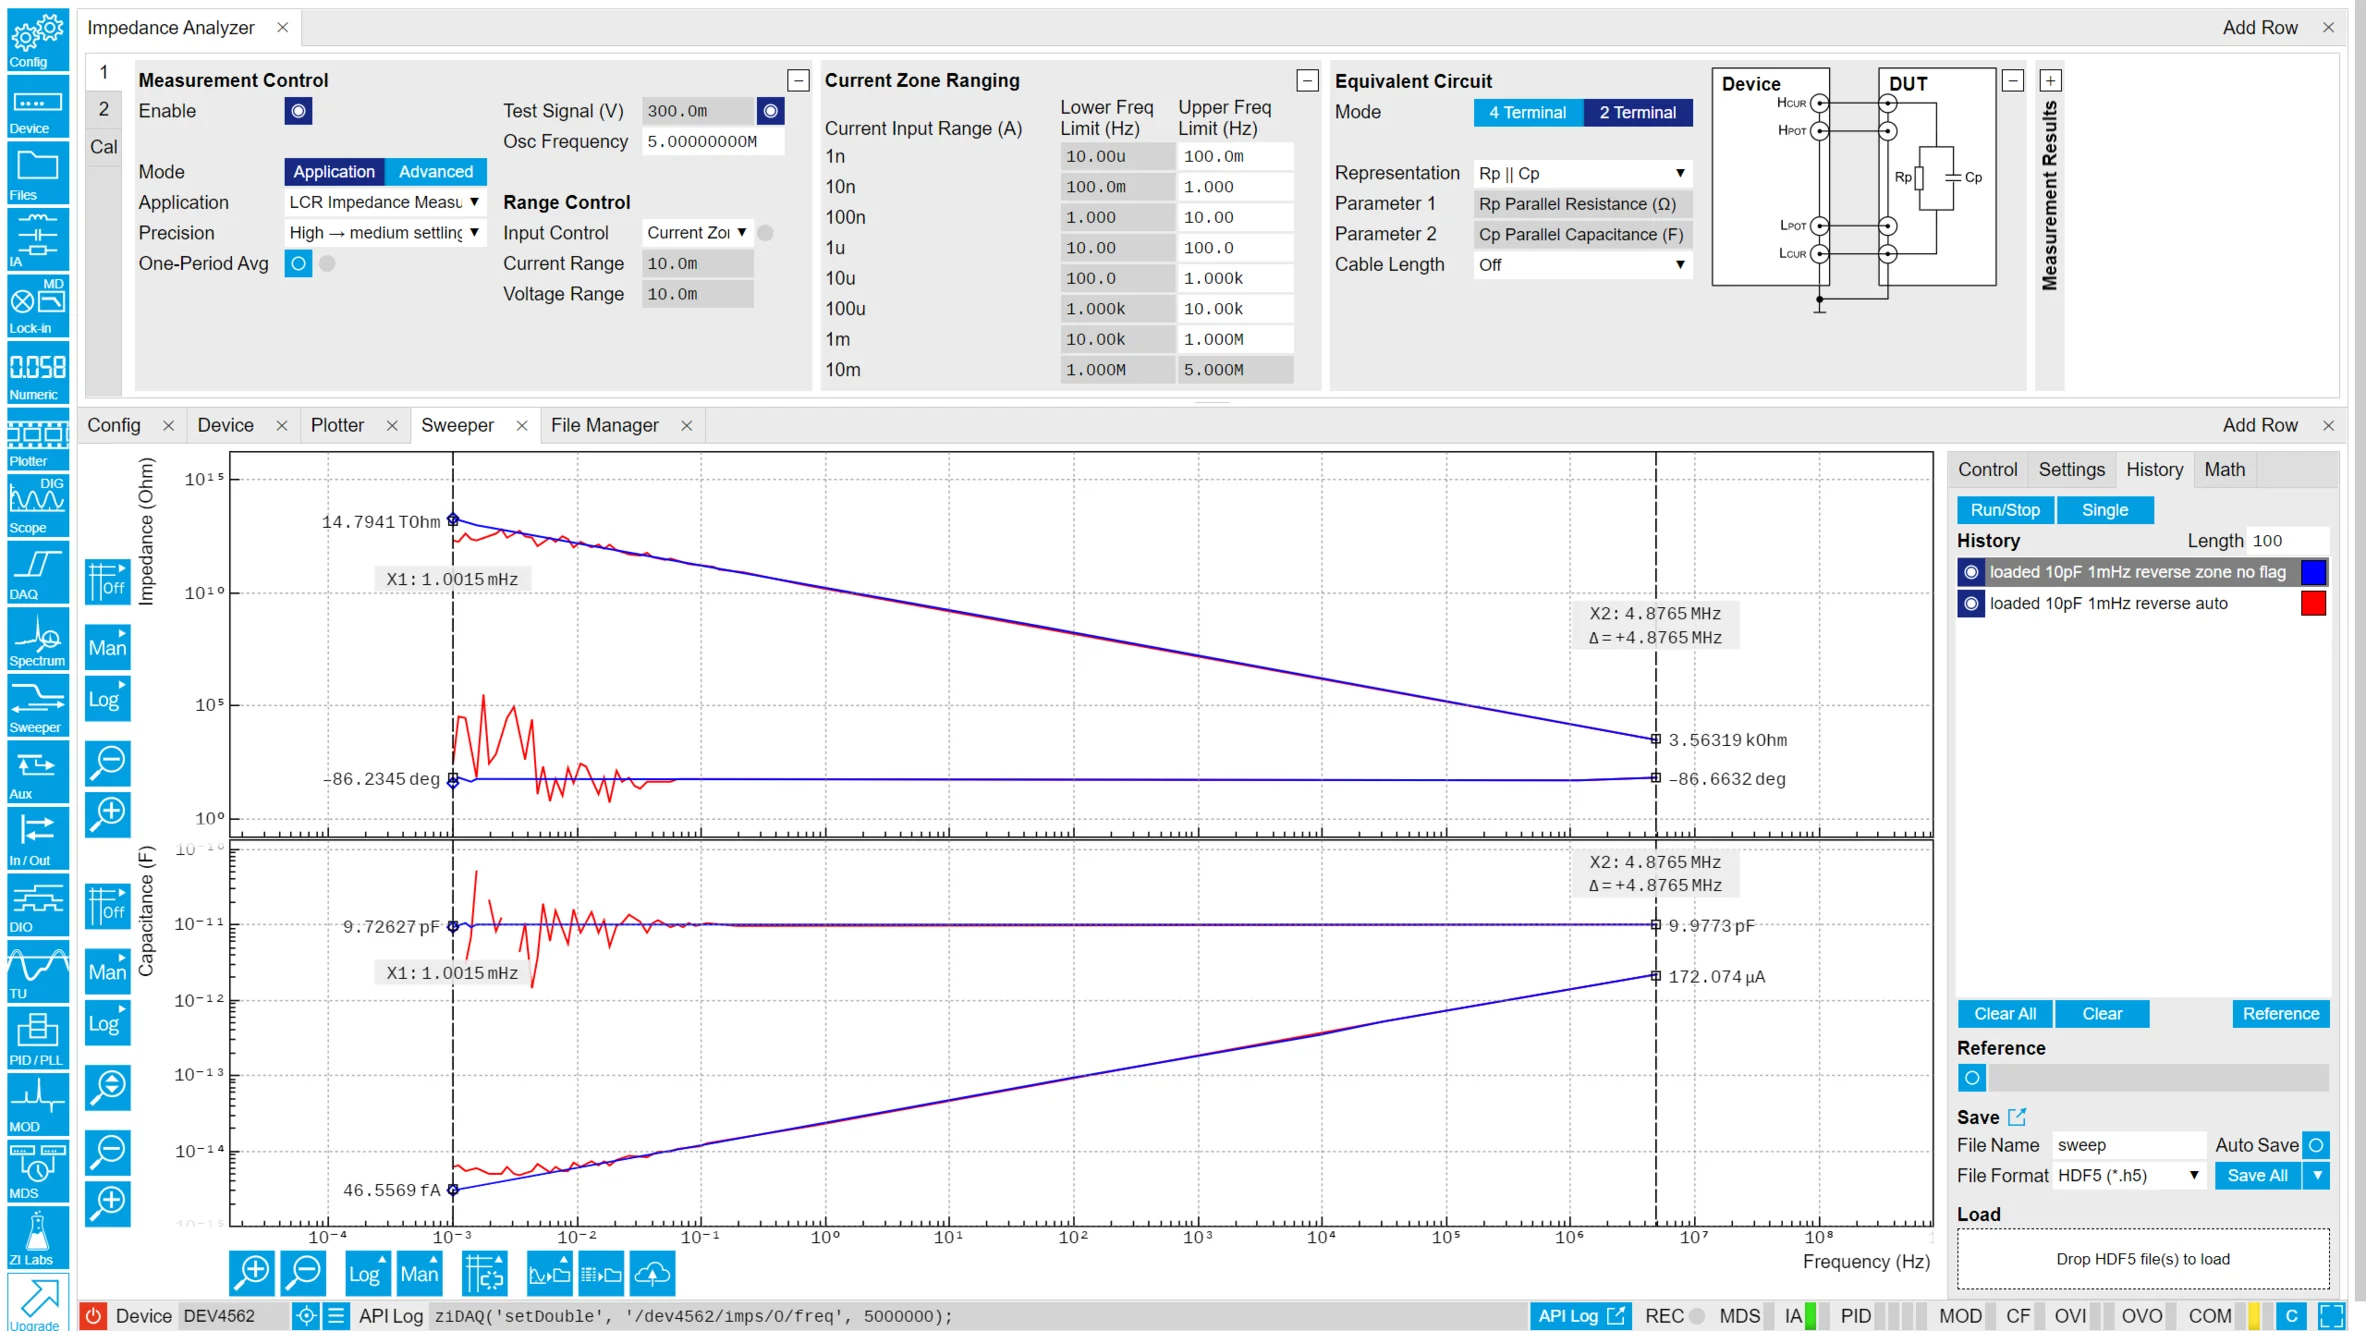The height and width of the screenshot is (1331, 2366).
Task: Click the Osc Frequency input field
Action: (713, 141)
